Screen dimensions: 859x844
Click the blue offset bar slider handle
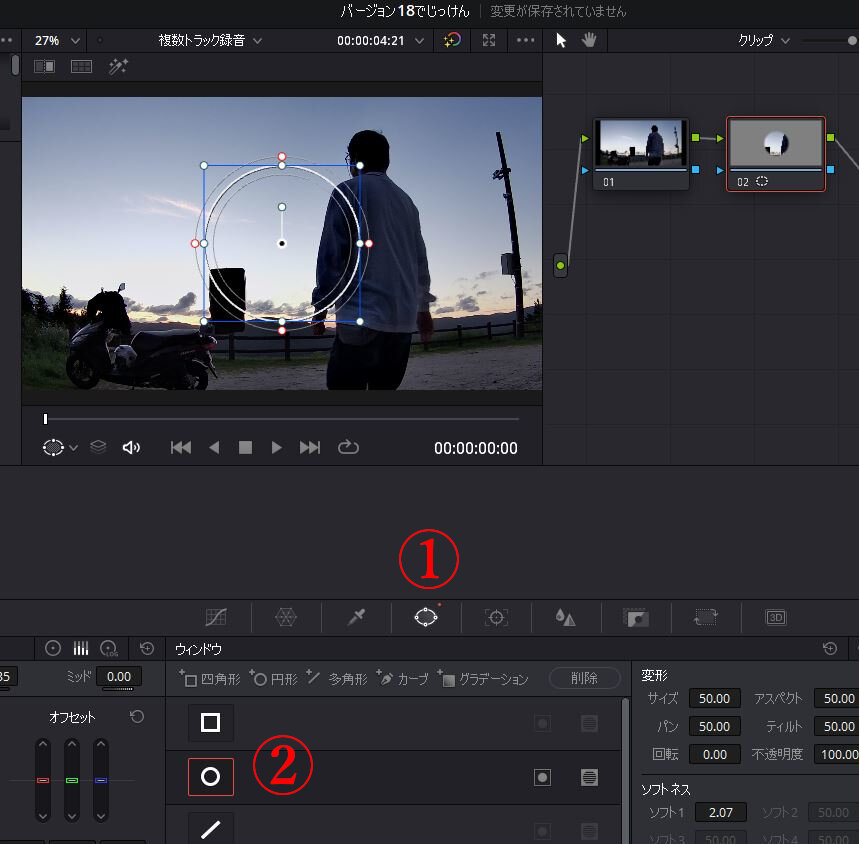tap(101, 780)
